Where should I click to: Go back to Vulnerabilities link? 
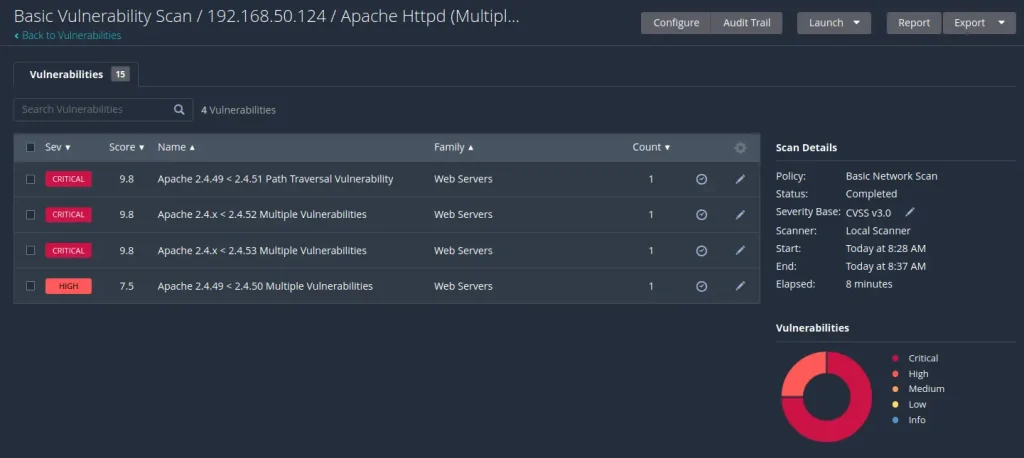(70, 36)
